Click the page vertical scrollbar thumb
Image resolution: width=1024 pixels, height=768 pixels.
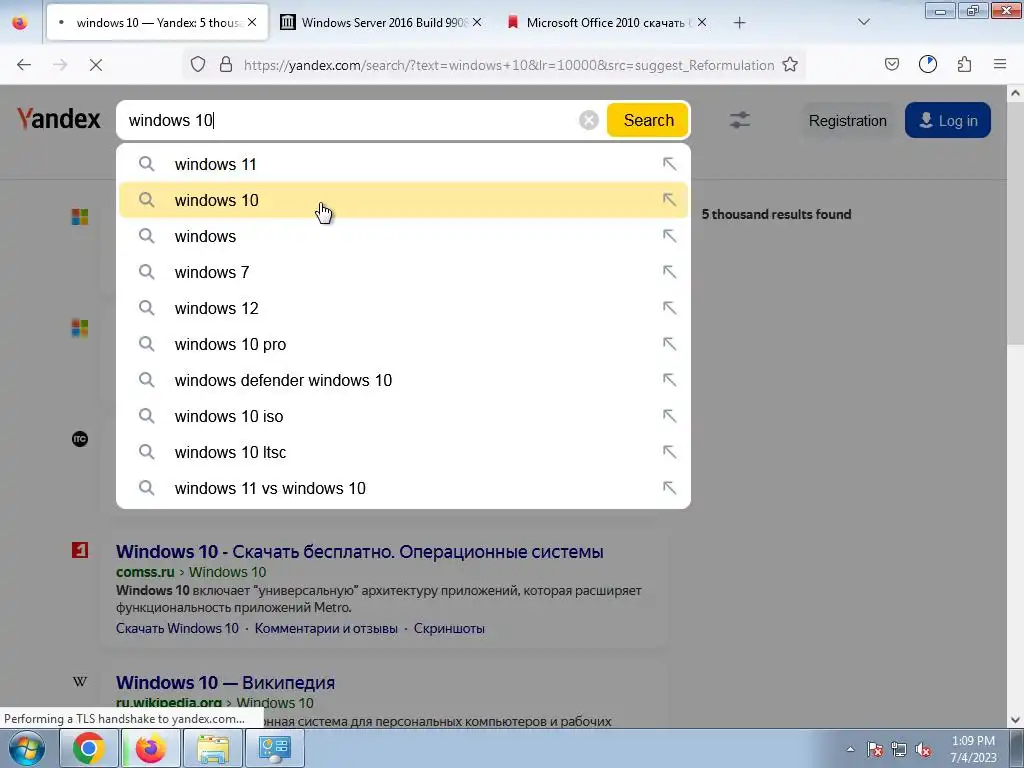[x=1016, y=222]
